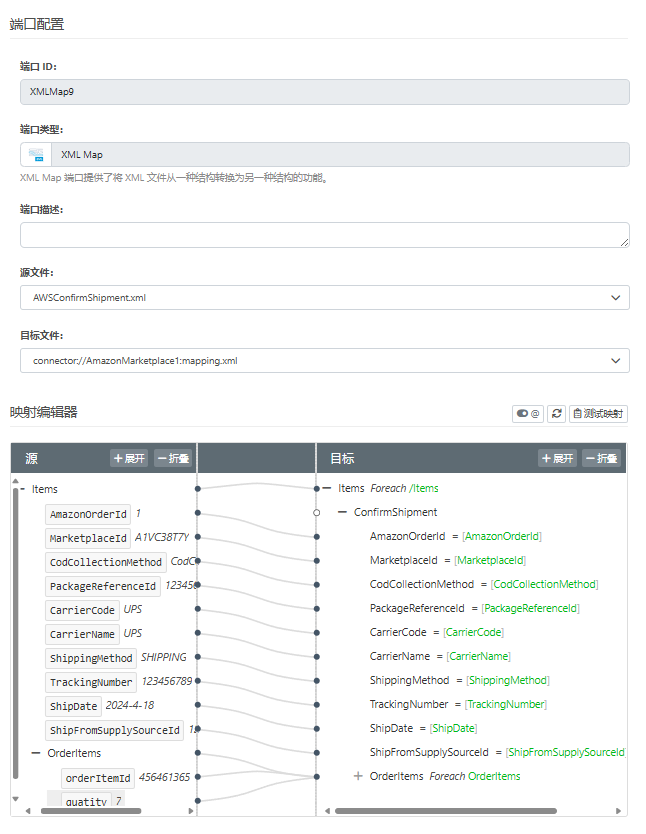Click the 端口描述 description text field
646x834 pixels.
(324, 235)
